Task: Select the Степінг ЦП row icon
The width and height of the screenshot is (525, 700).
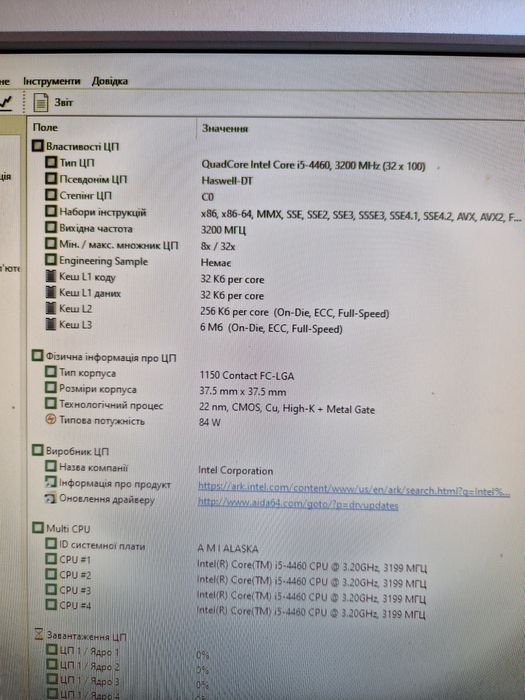Action: [51, 195]
